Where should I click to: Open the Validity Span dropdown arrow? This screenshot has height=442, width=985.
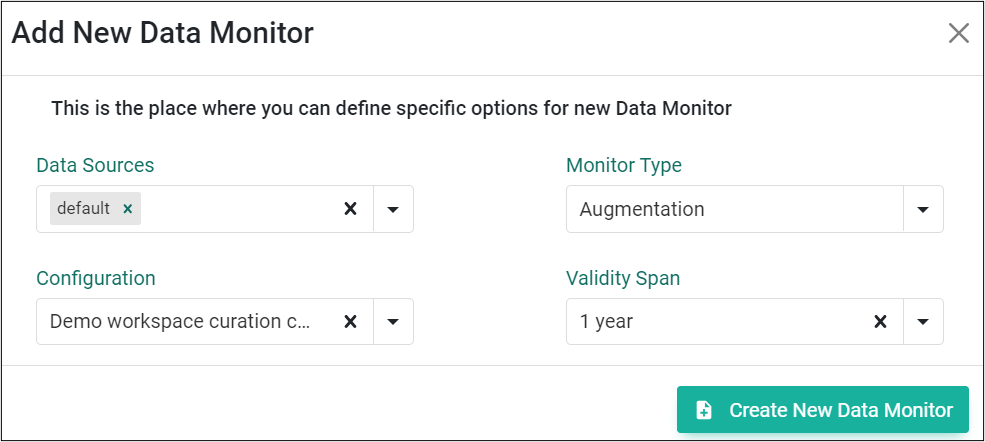pyautogui.click(x=923, y=321)
